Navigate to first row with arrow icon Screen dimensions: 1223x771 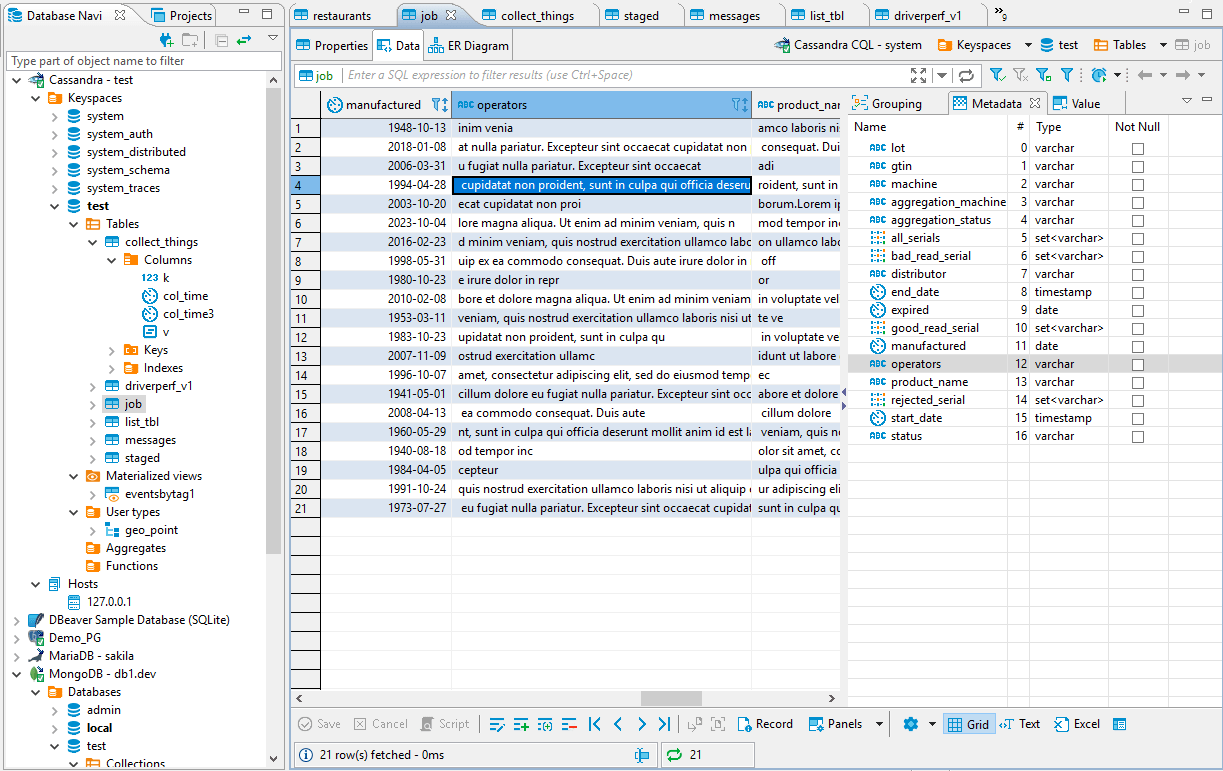click(594, 724)
